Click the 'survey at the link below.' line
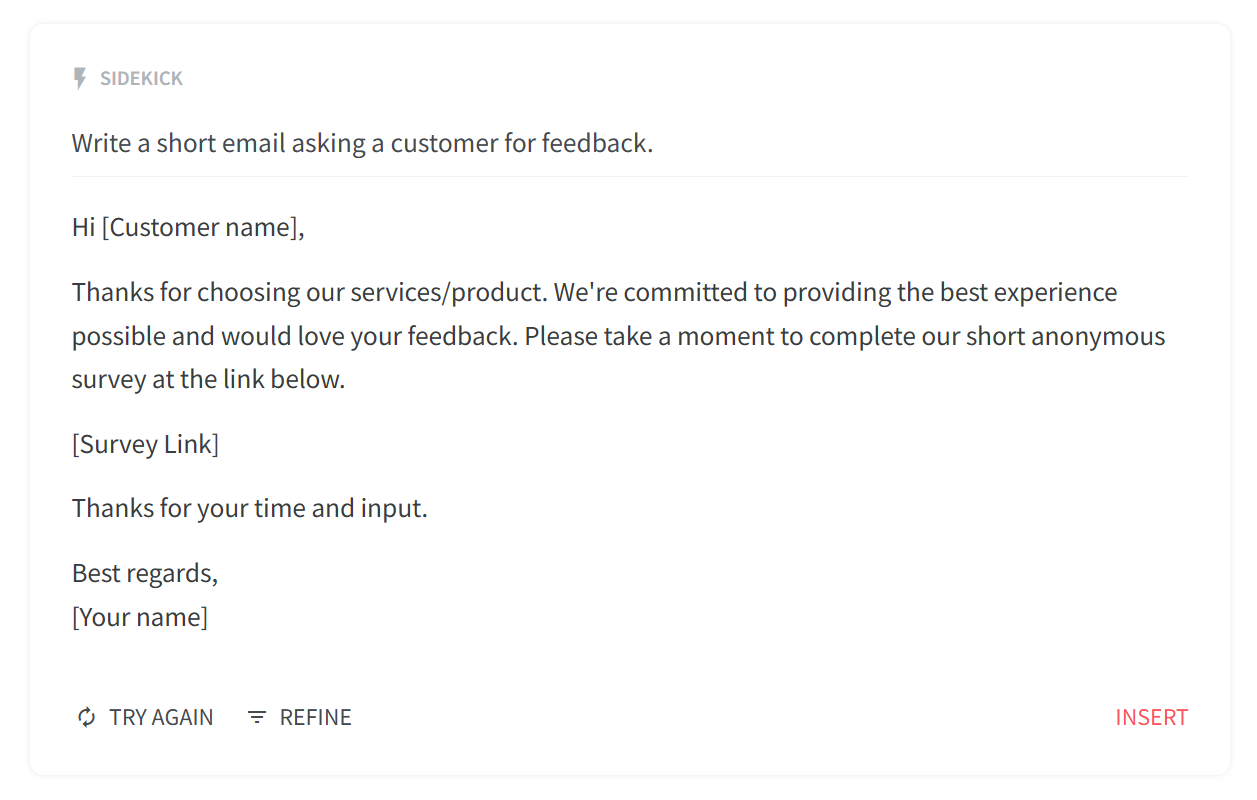This screenshot has width=1257, height=800. point(208,380)
